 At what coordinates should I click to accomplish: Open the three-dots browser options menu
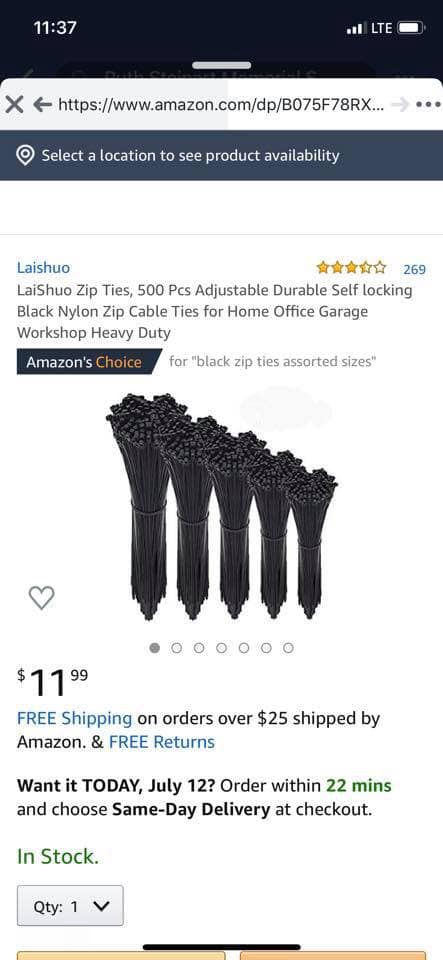point(428,105)
